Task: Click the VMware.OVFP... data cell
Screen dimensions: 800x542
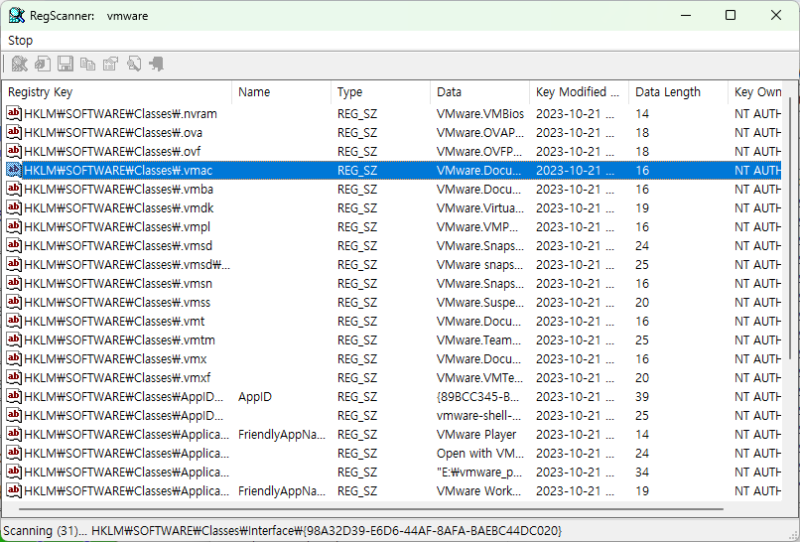Action: pyautogui.click(x=479, y=151)
